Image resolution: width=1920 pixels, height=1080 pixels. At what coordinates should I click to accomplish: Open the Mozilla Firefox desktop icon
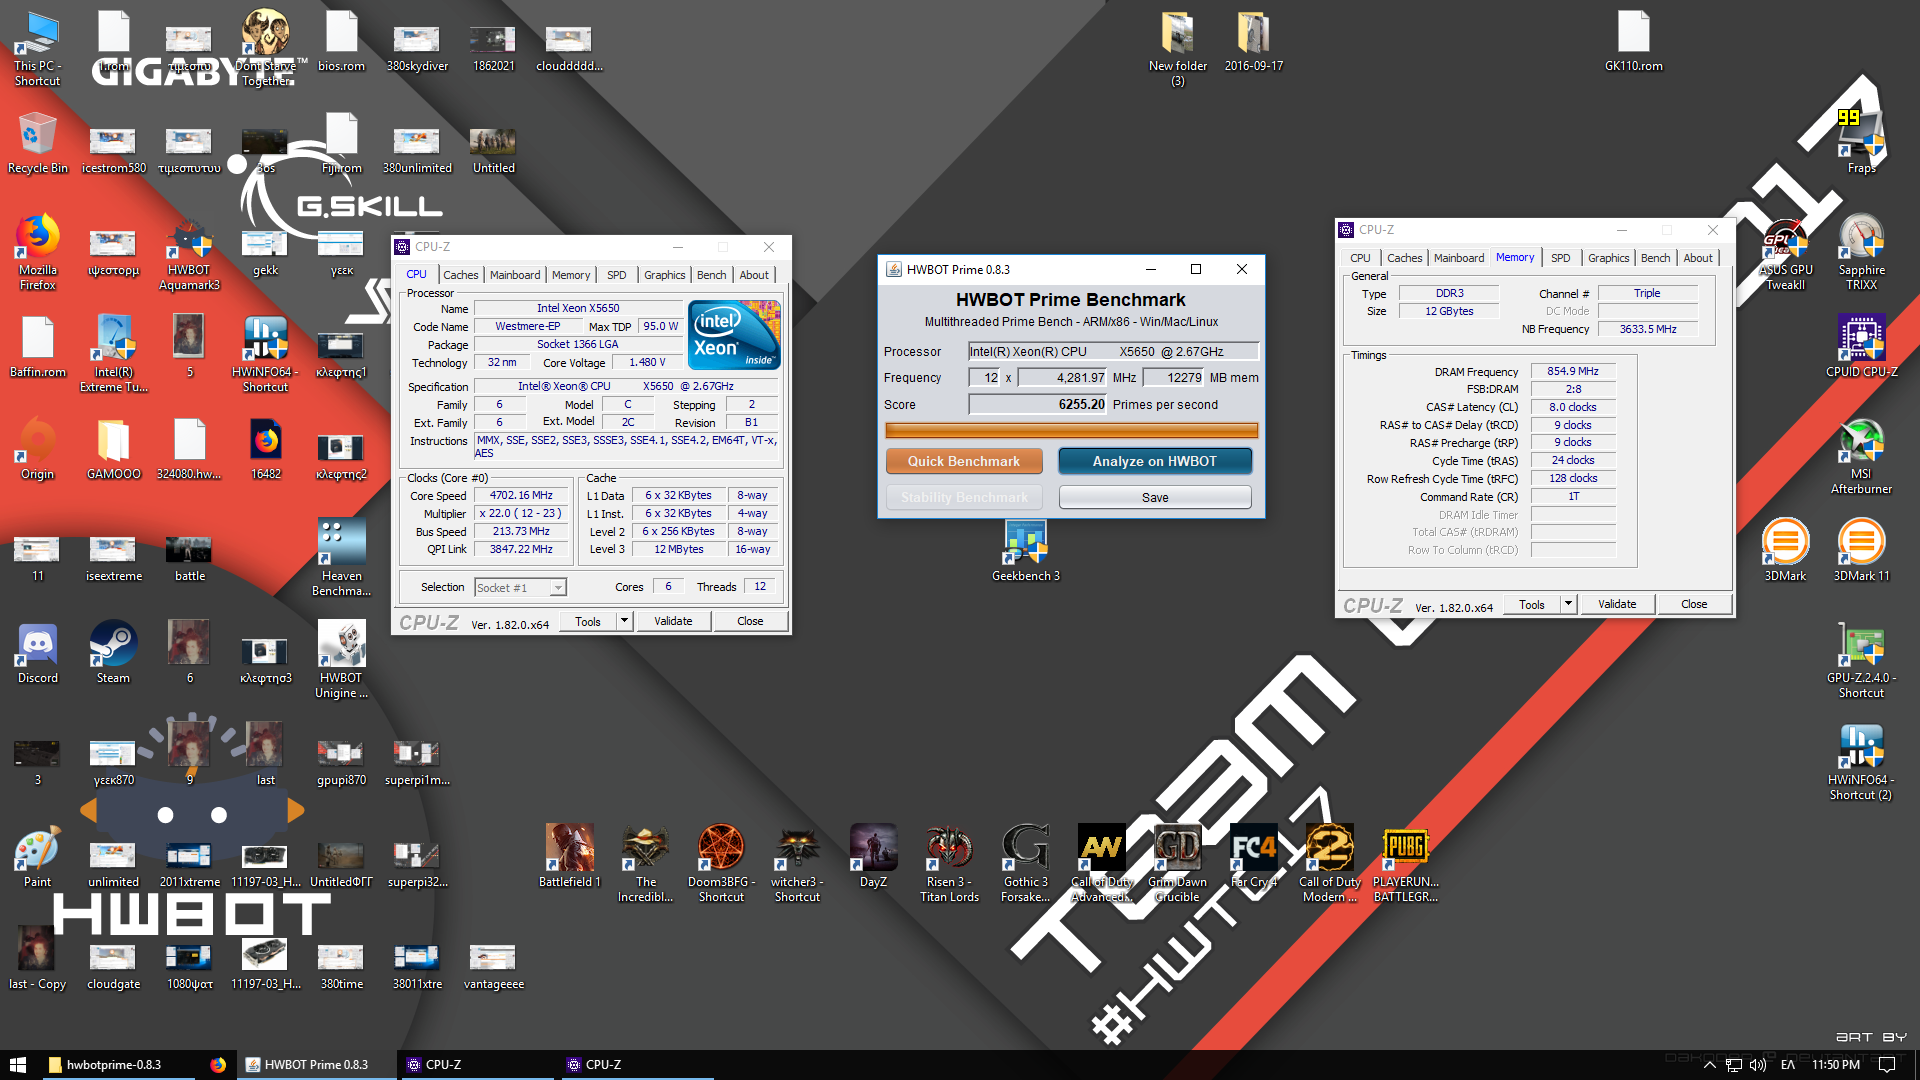pyautogui.click(x=37, y=250)
